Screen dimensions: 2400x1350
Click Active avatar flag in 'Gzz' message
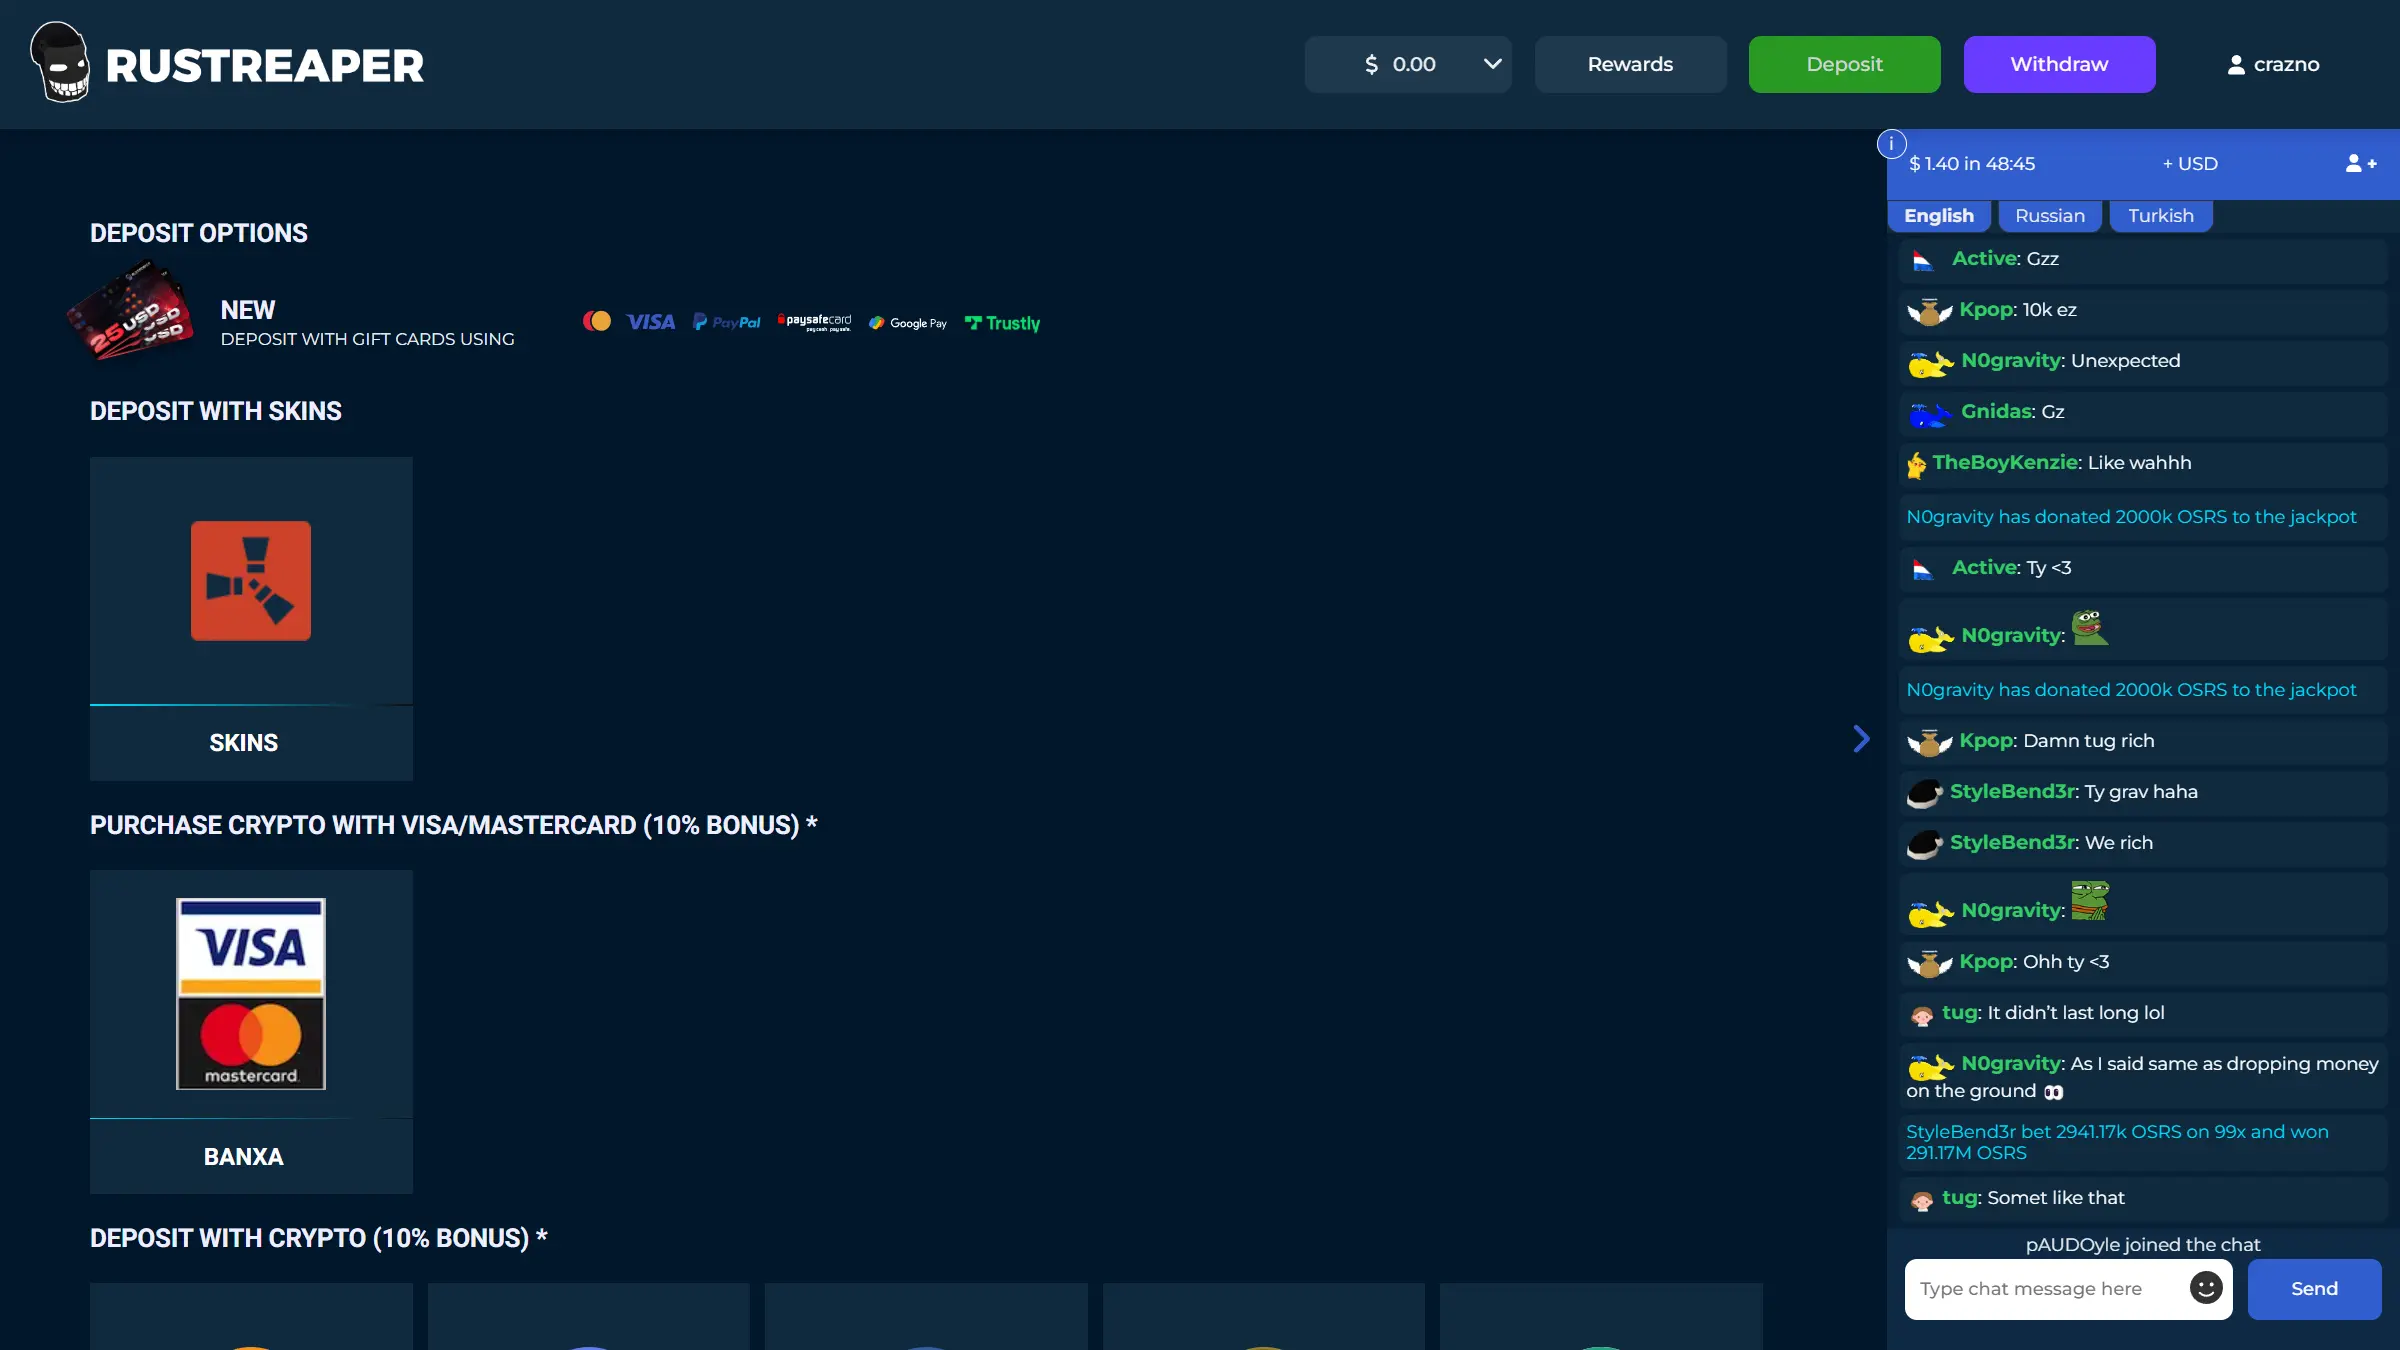coord(1922,261)
